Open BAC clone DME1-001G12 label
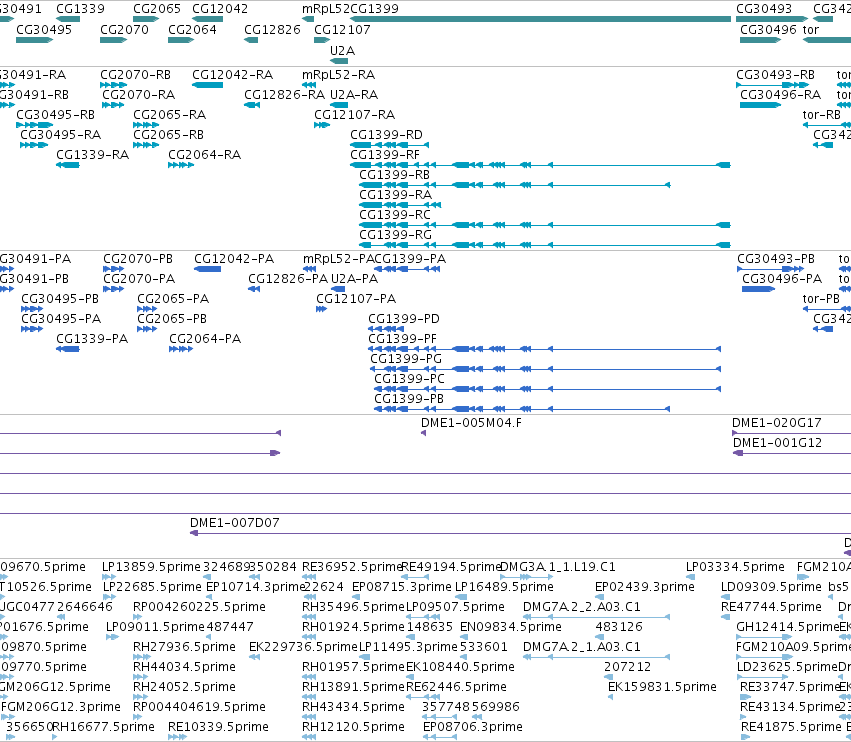The image size is (851, 742). click(x=777, y=443)
